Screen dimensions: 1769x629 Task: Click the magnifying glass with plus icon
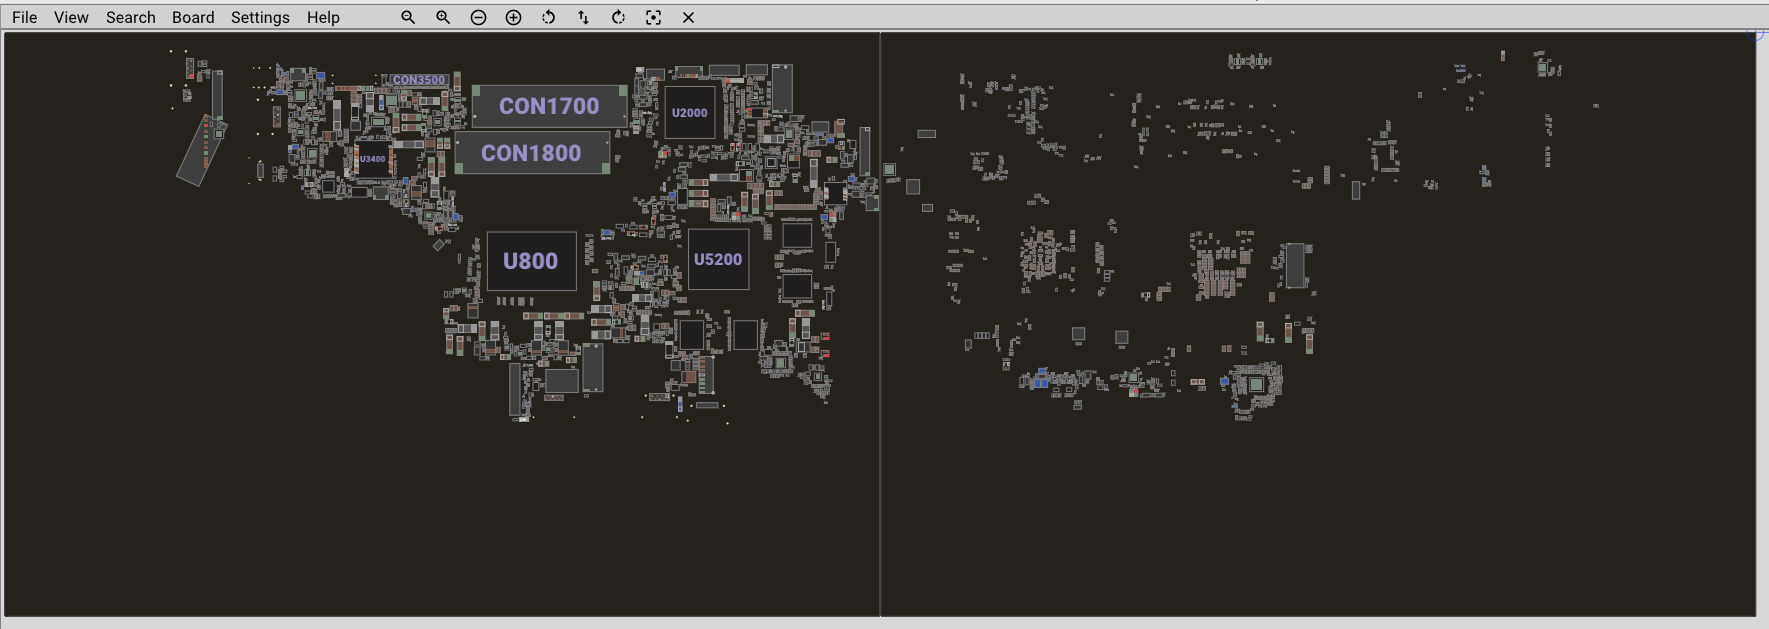443,17
